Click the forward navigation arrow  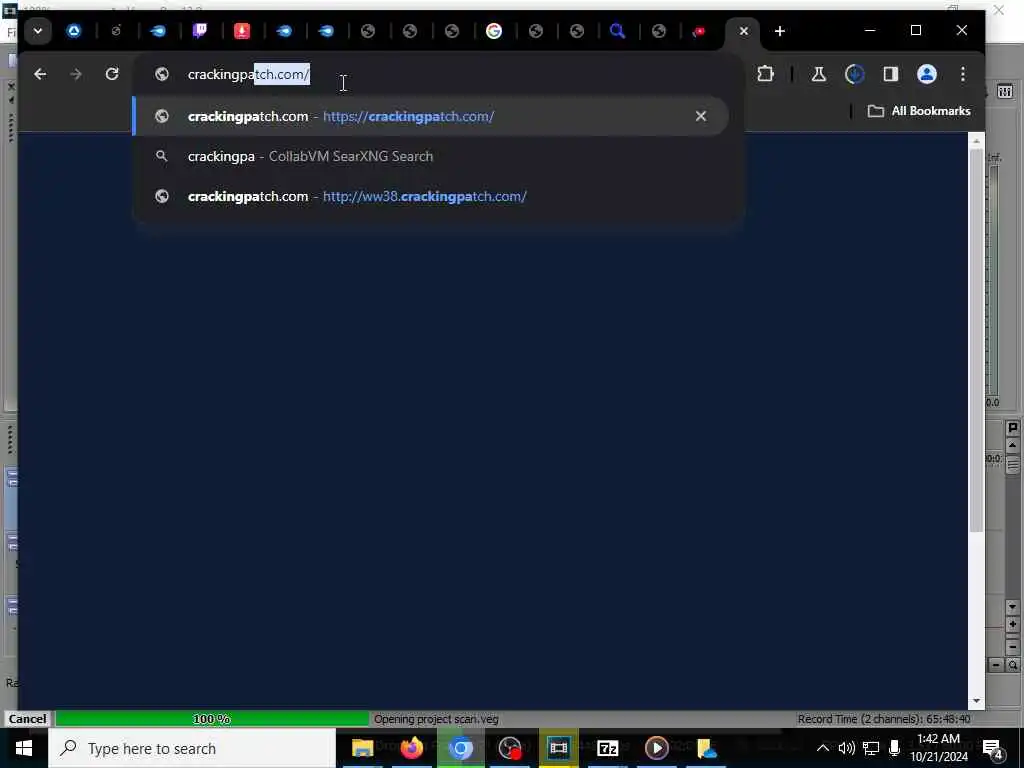(x=76, y=74)
